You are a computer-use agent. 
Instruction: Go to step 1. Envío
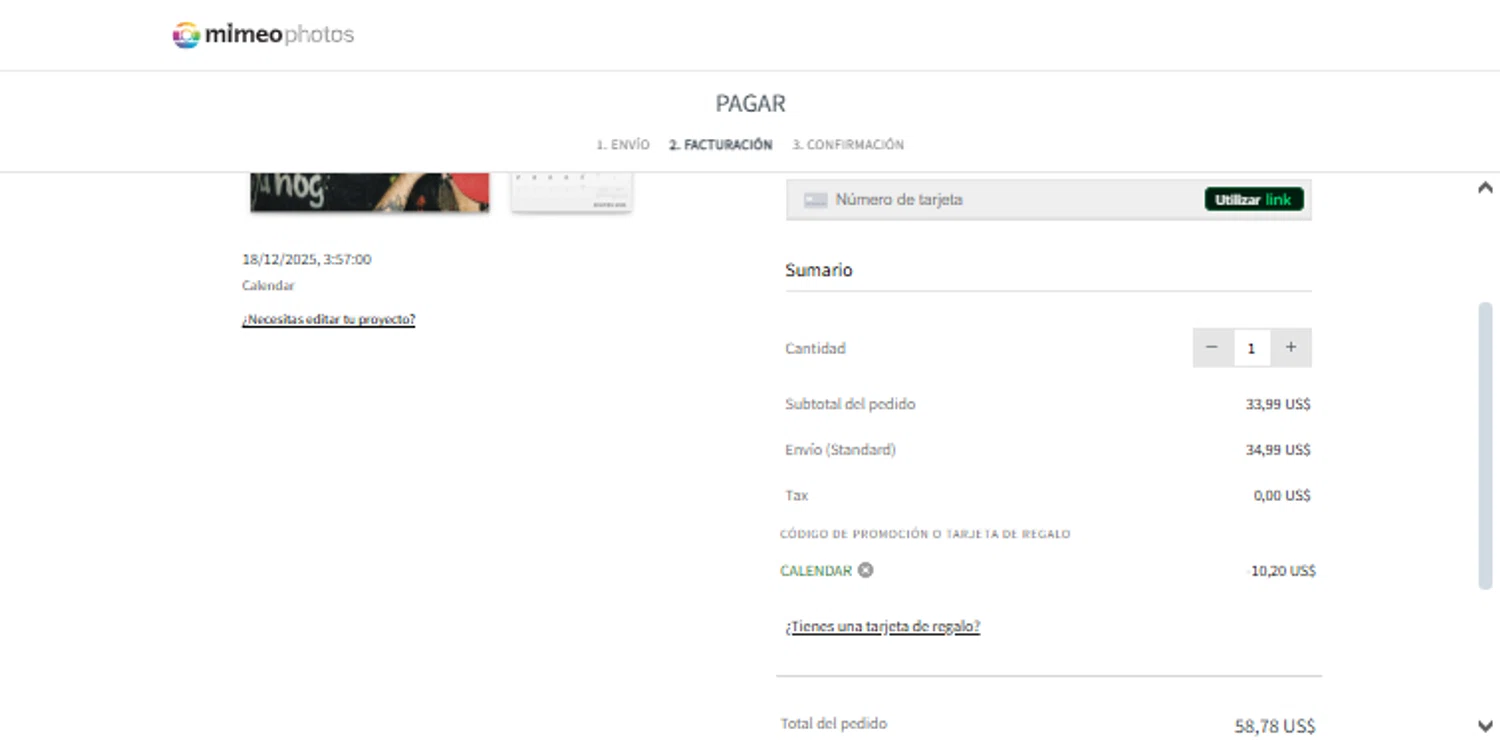623,145
